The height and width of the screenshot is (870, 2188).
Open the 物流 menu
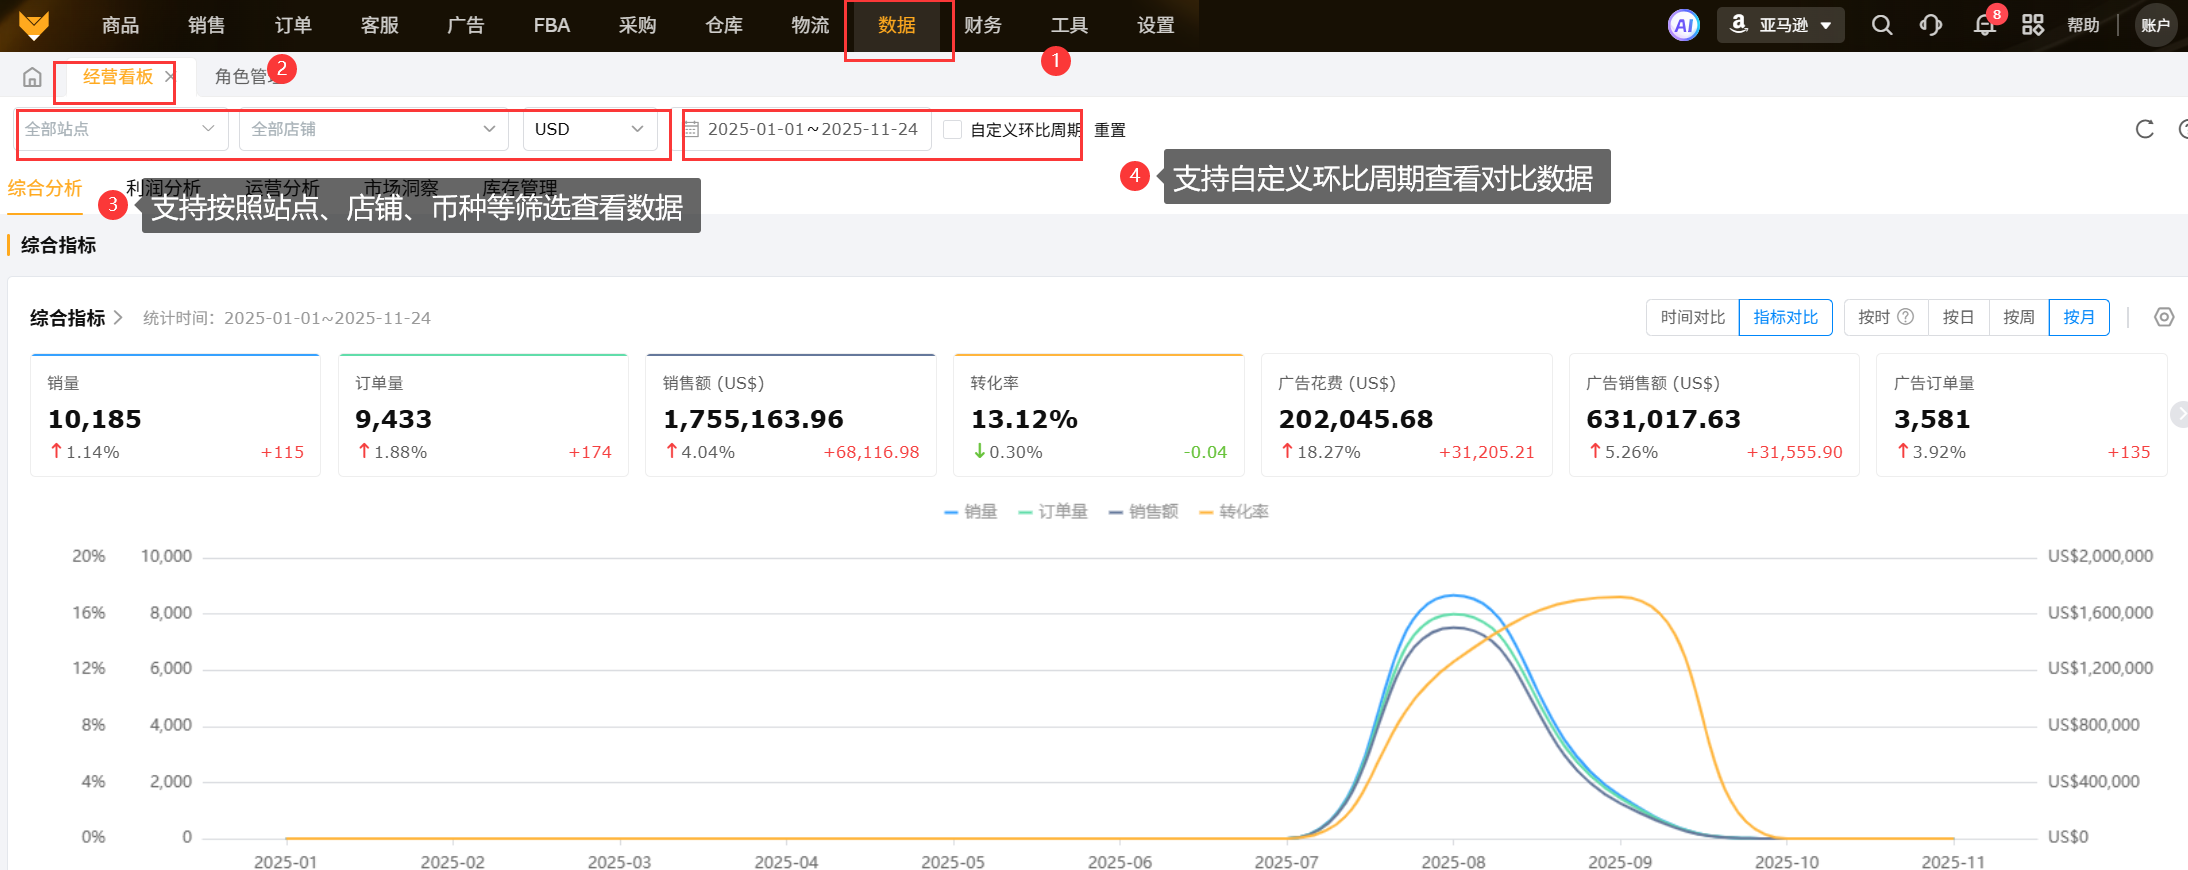click(x=810, y=25)
